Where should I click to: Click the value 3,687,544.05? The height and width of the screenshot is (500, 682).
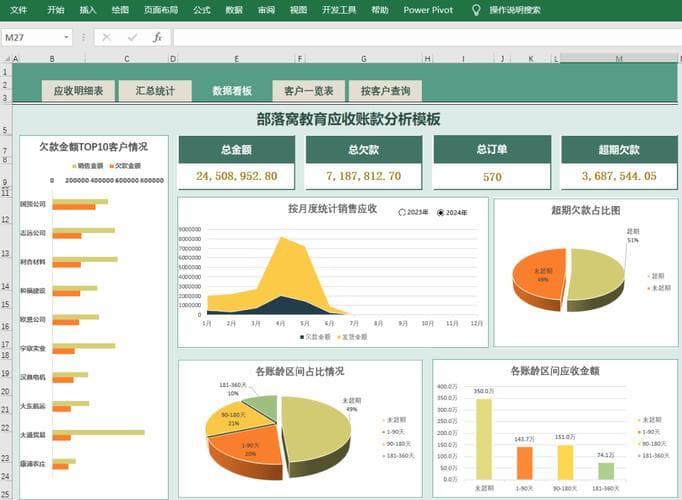[619, 176]
